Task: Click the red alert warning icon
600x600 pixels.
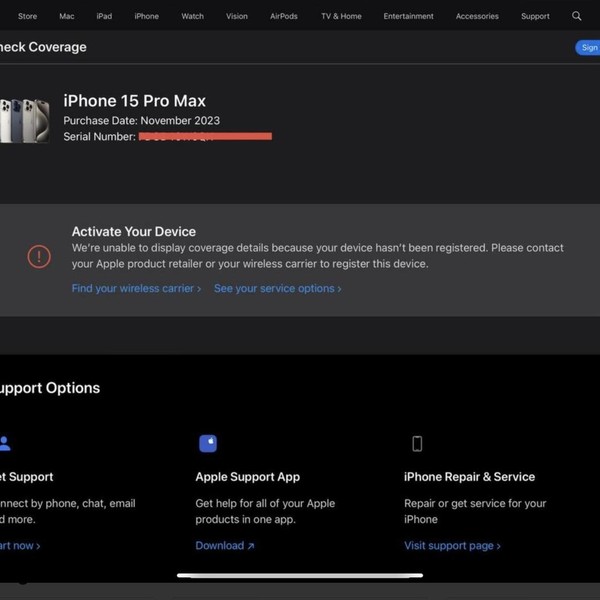Action: [x=39, y=257]
